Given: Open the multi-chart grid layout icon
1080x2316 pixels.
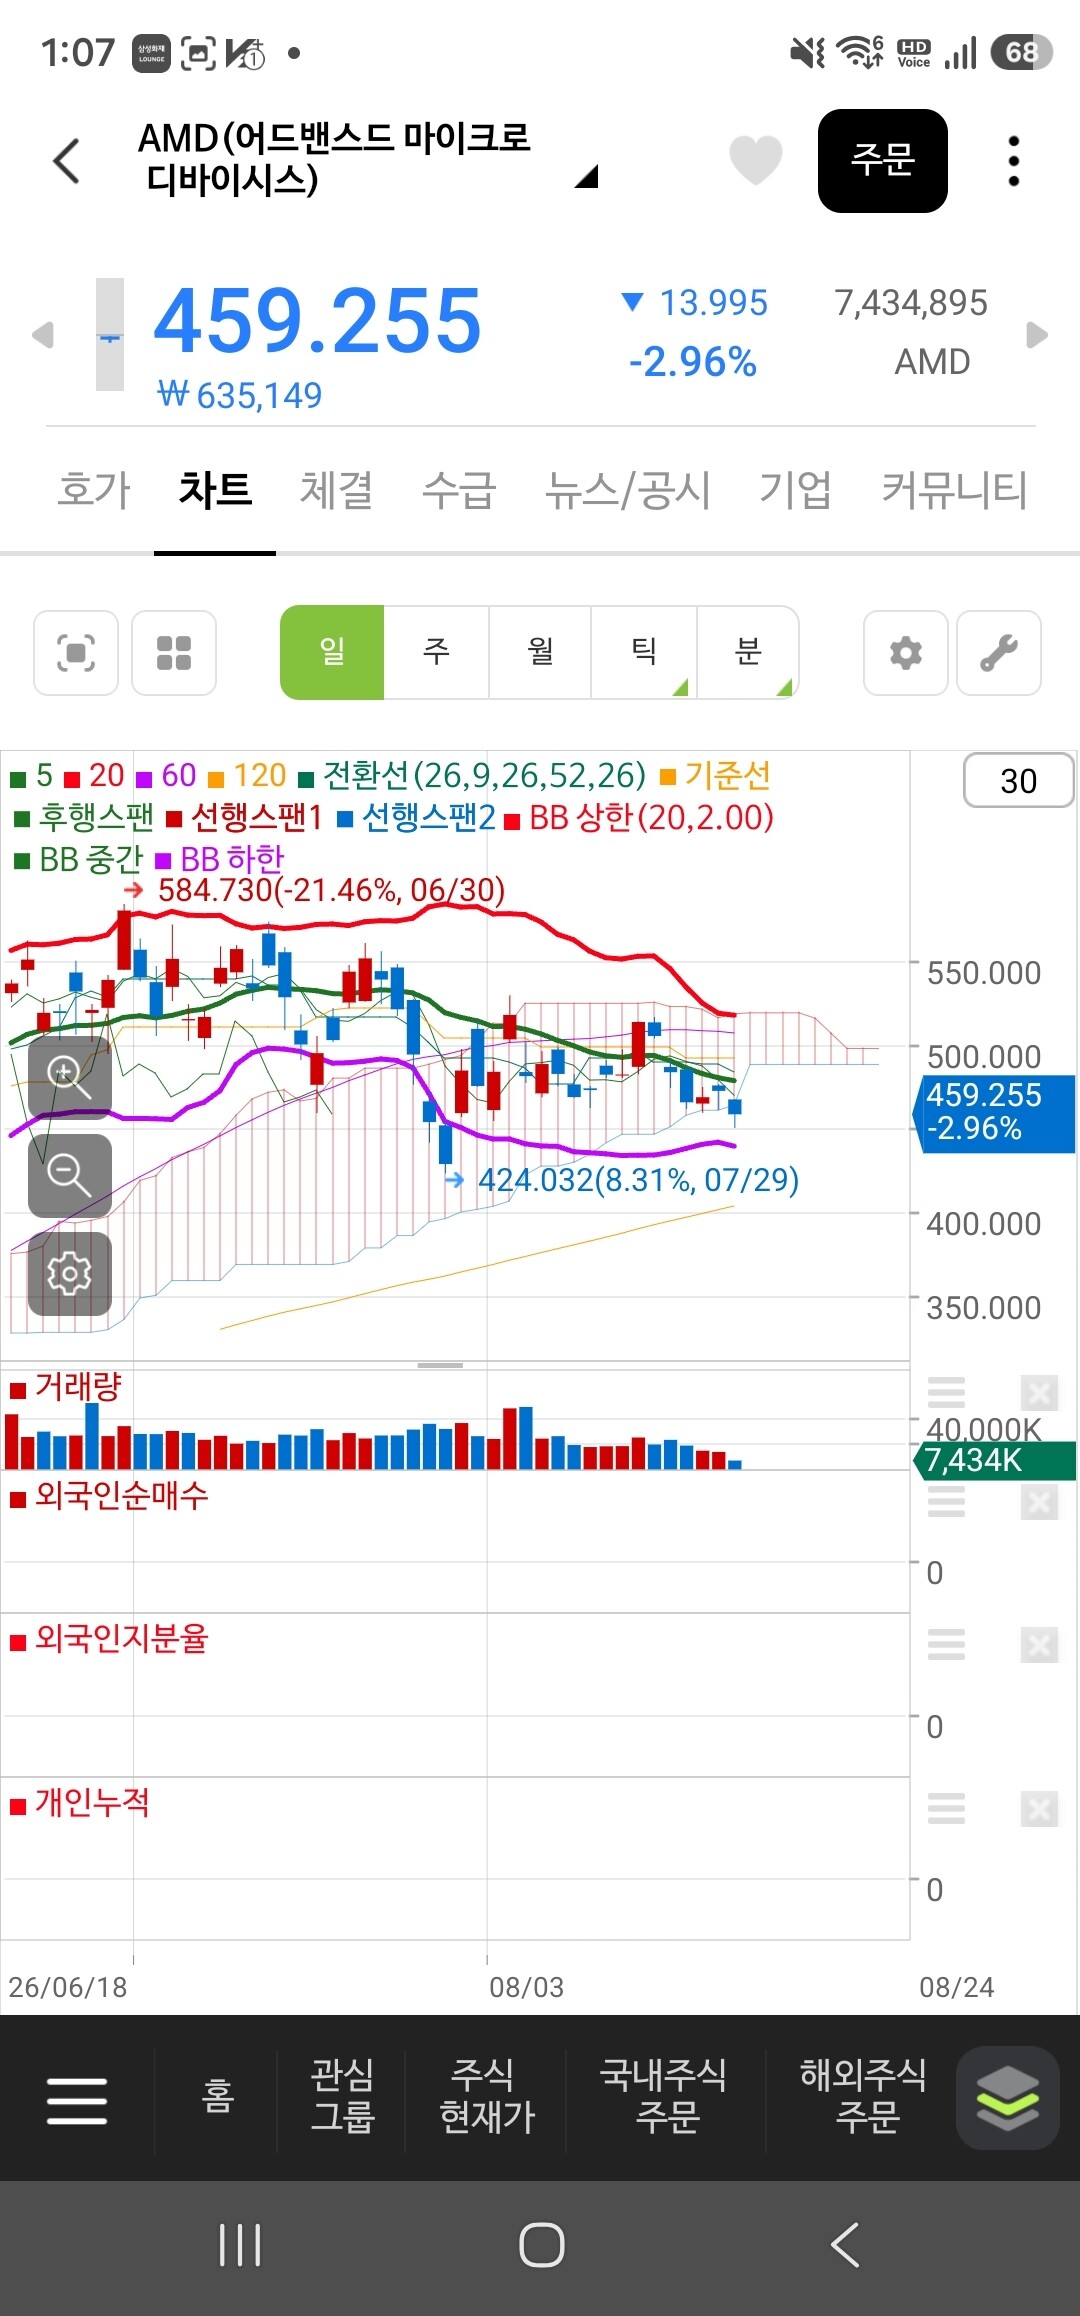Looking at the screenshot, I should pyautogui.click(x=174, y=653).
